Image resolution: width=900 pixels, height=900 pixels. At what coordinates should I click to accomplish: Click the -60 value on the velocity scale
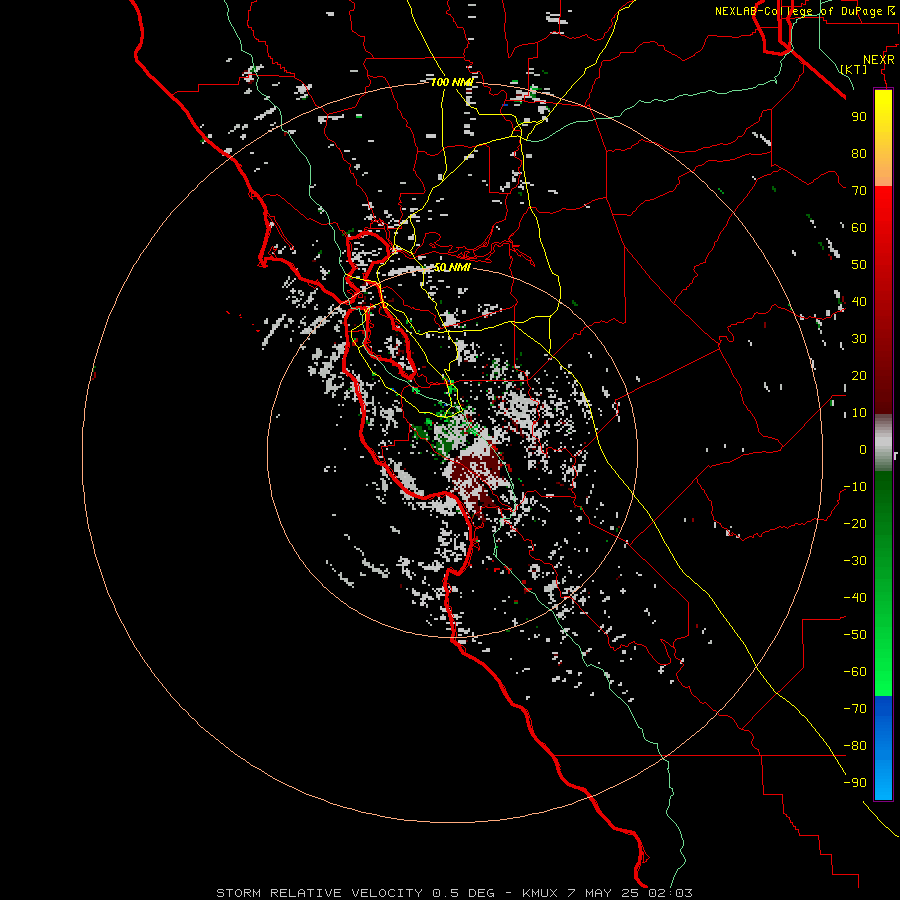[x=855, y=672]
